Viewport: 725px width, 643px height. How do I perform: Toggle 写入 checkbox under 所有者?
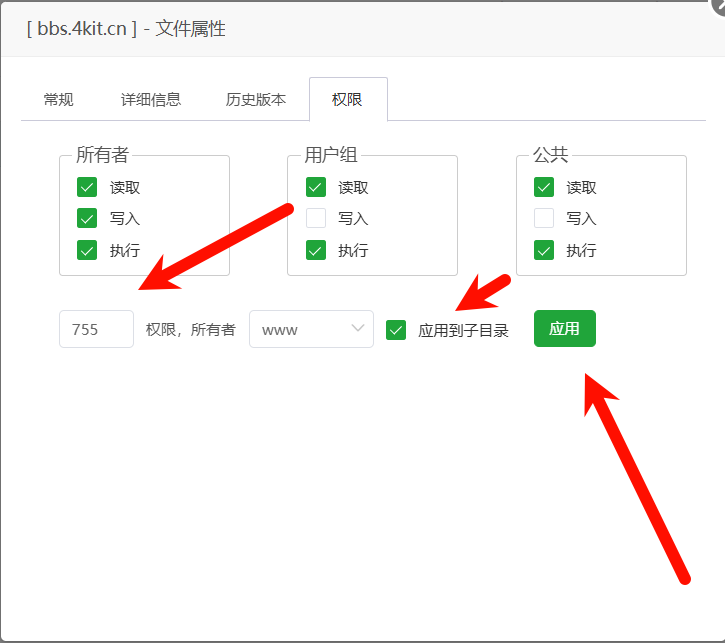[87, 218]
